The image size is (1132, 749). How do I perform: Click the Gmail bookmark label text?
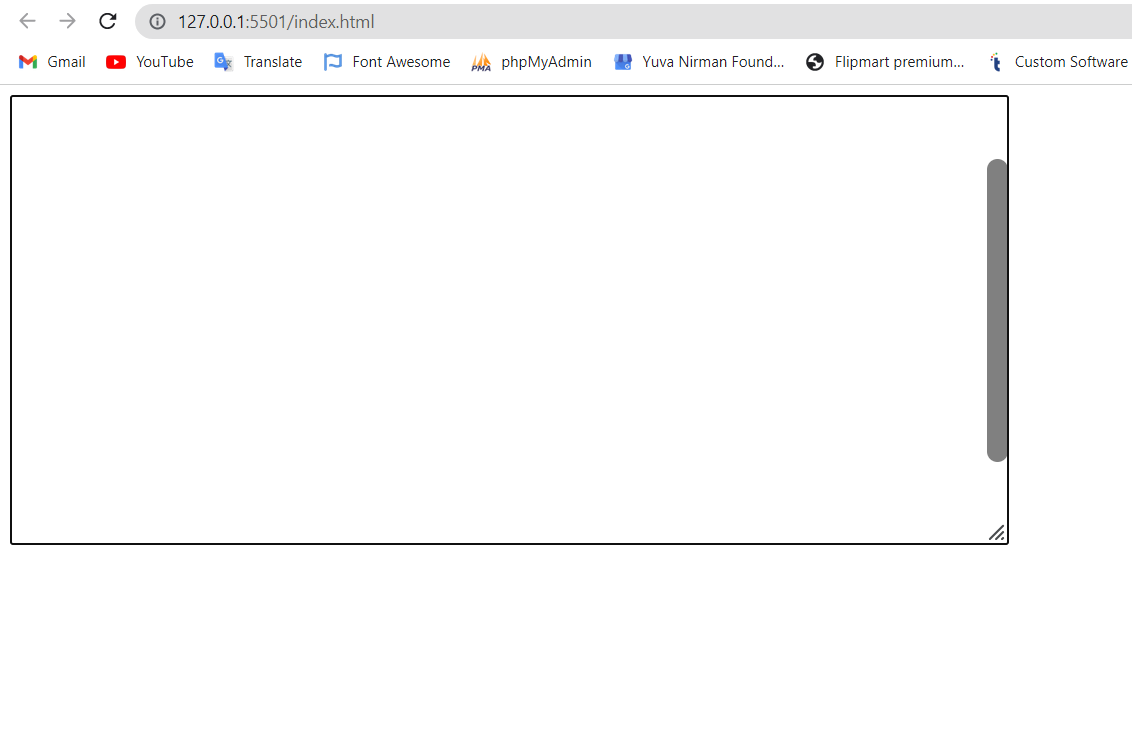[x=66, y=61]
